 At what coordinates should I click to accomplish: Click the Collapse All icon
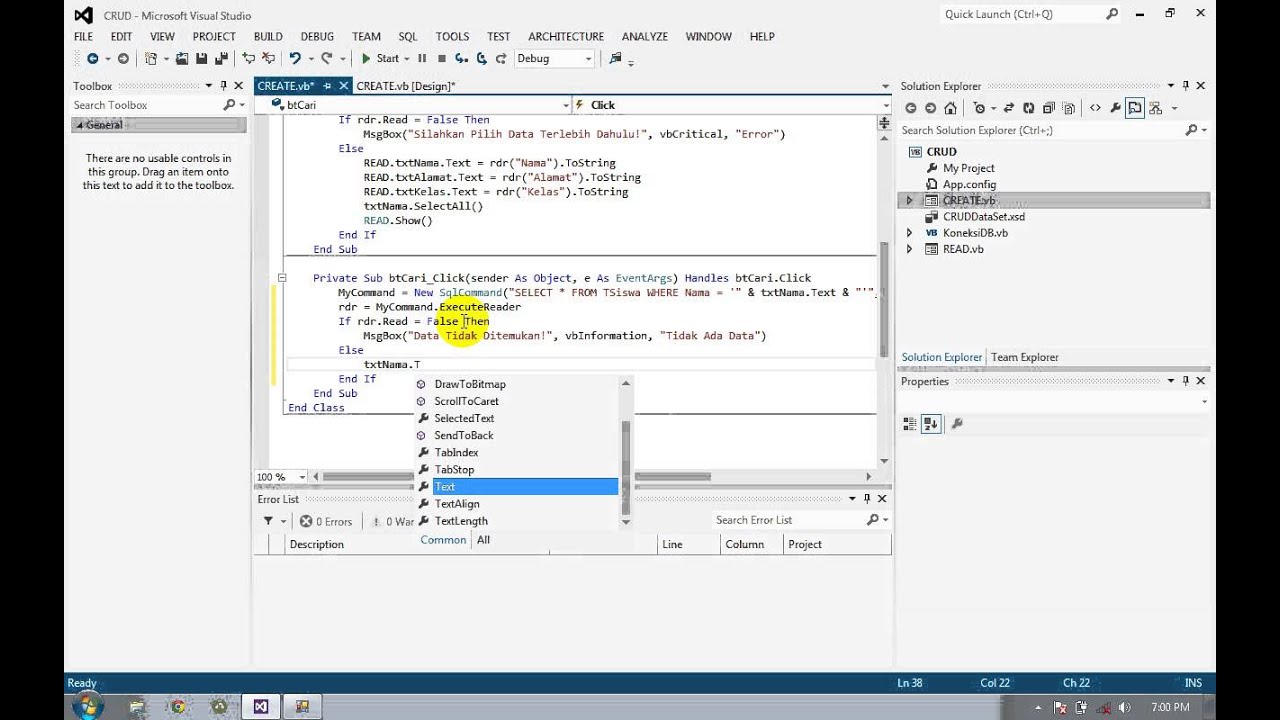[1049, 108]
